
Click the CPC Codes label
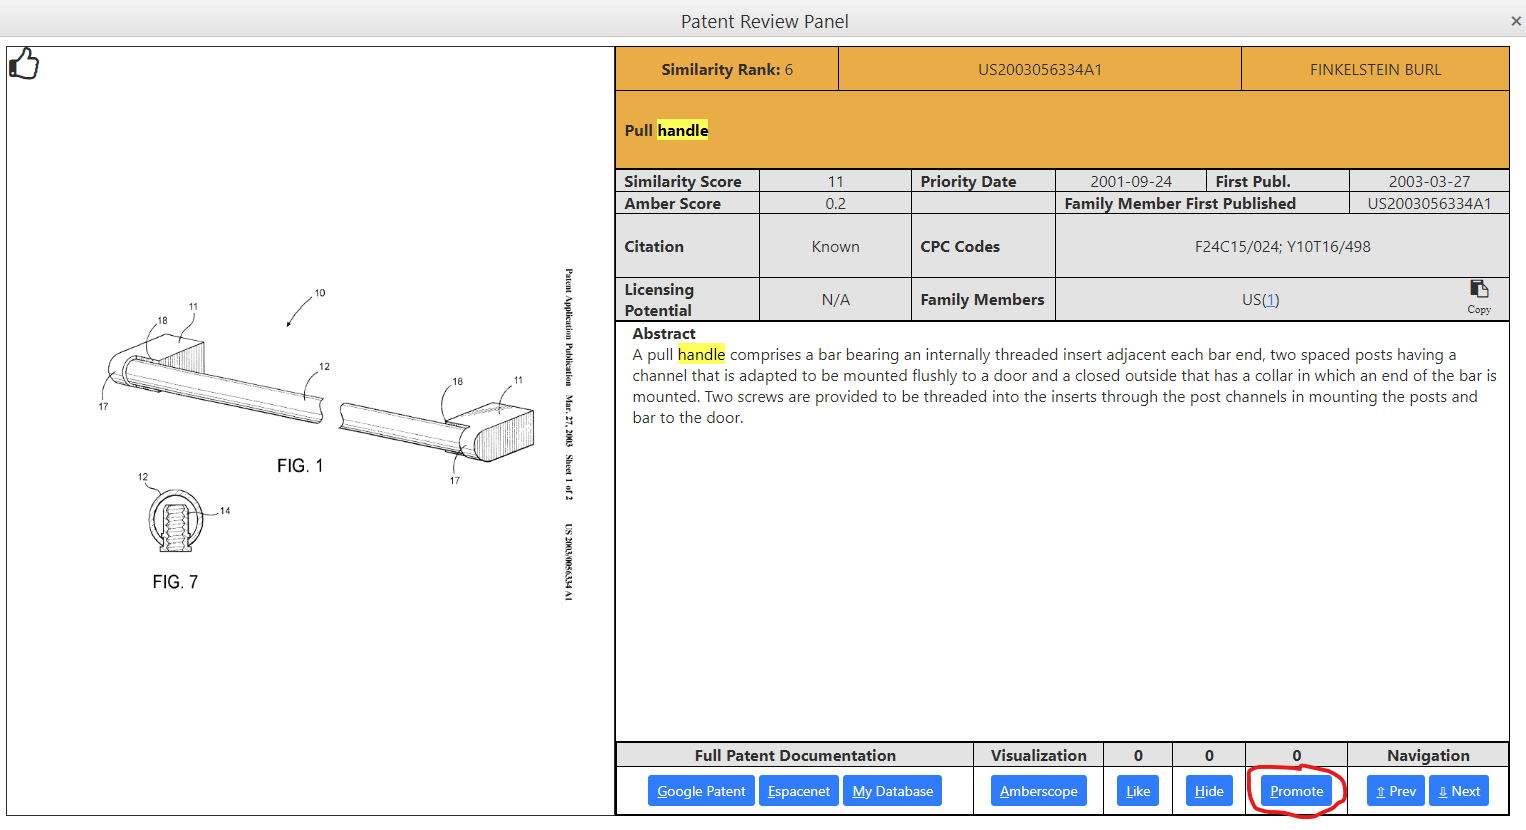coord(960,247)
